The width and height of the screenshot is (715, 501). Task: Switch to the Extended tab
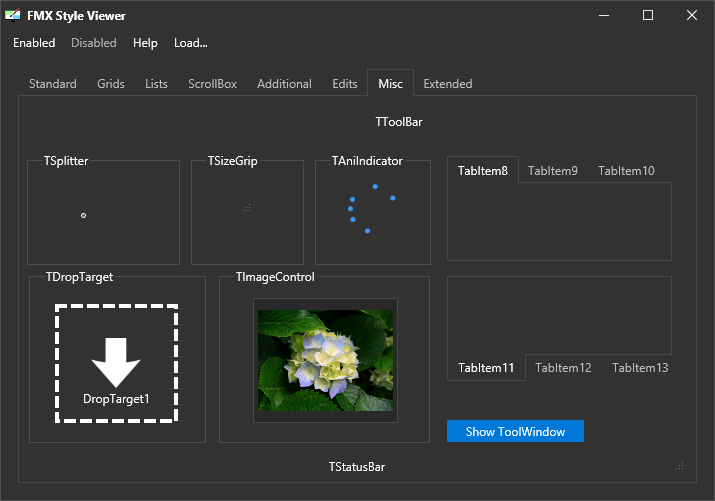tap(448, 84)
